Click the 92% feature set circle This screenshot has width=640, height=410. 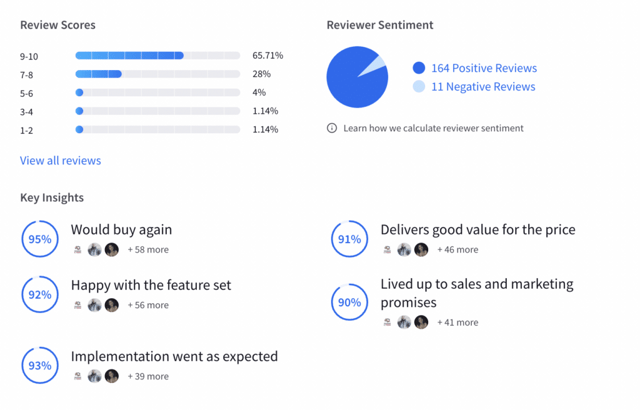[x=40, y=295]
